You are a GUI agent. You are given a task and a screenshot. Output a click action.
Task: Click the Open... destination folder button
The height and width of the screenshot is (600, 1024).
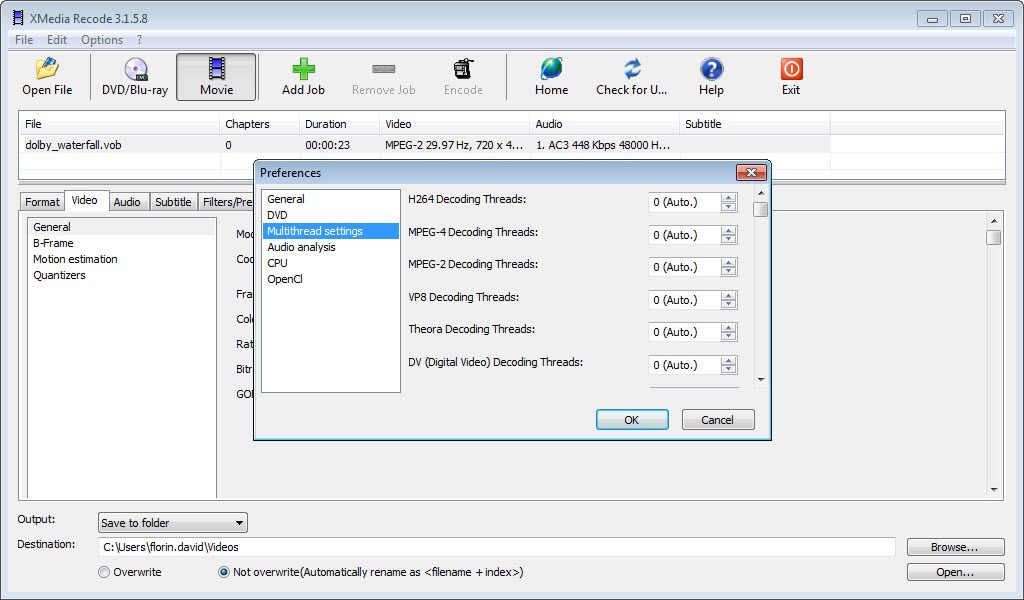point(955,572)
